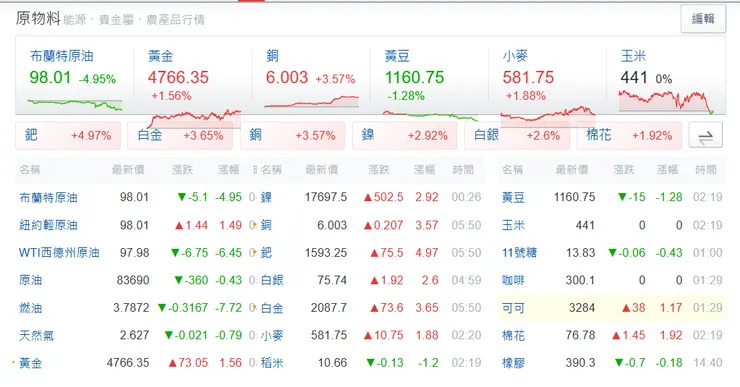Select the 鈀 +4.97% gainer chip
Image resolution: width=740 pixels, height=387 pixels.
point(68,136)
